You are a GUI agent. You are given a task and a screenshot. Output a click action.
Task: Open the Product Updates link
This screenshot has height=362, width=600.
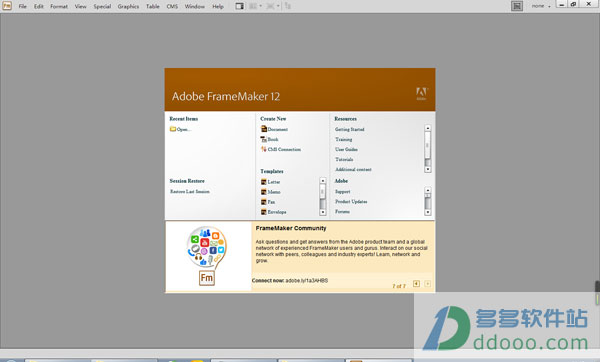tap(351, 201)
